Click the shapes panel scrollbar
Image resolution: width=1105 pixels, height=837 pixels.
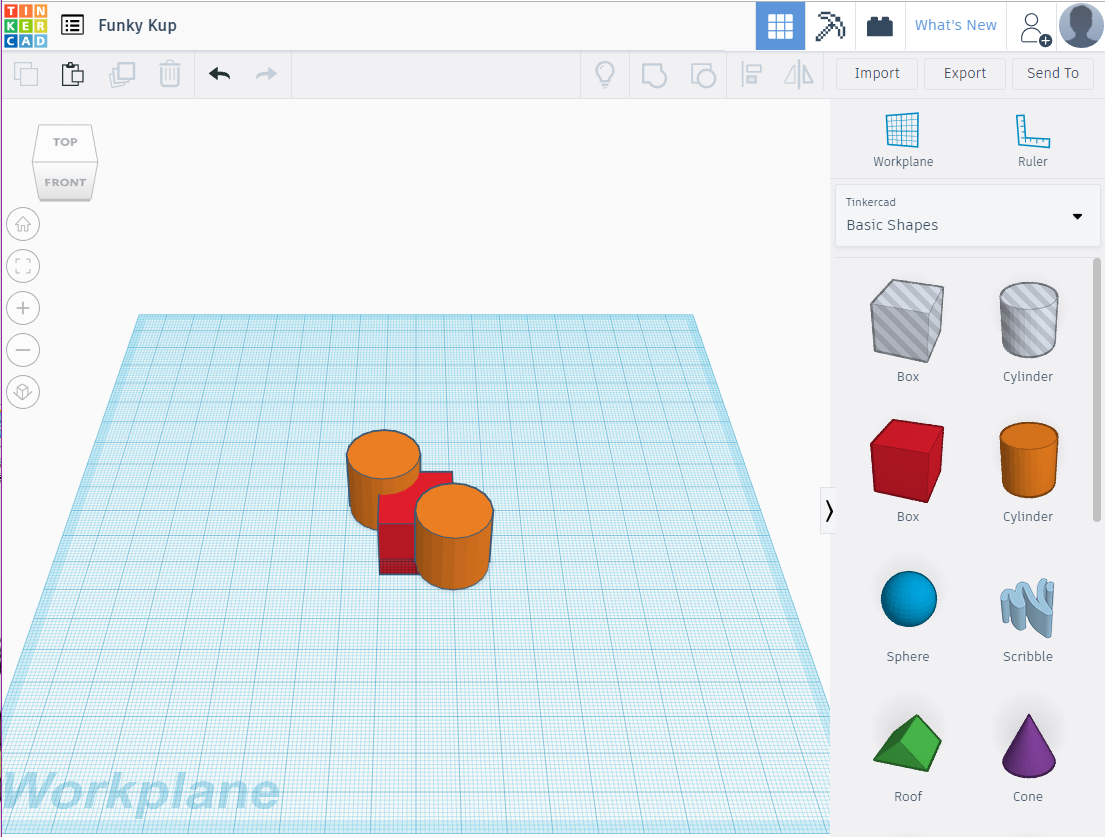tap(1096, 391)
